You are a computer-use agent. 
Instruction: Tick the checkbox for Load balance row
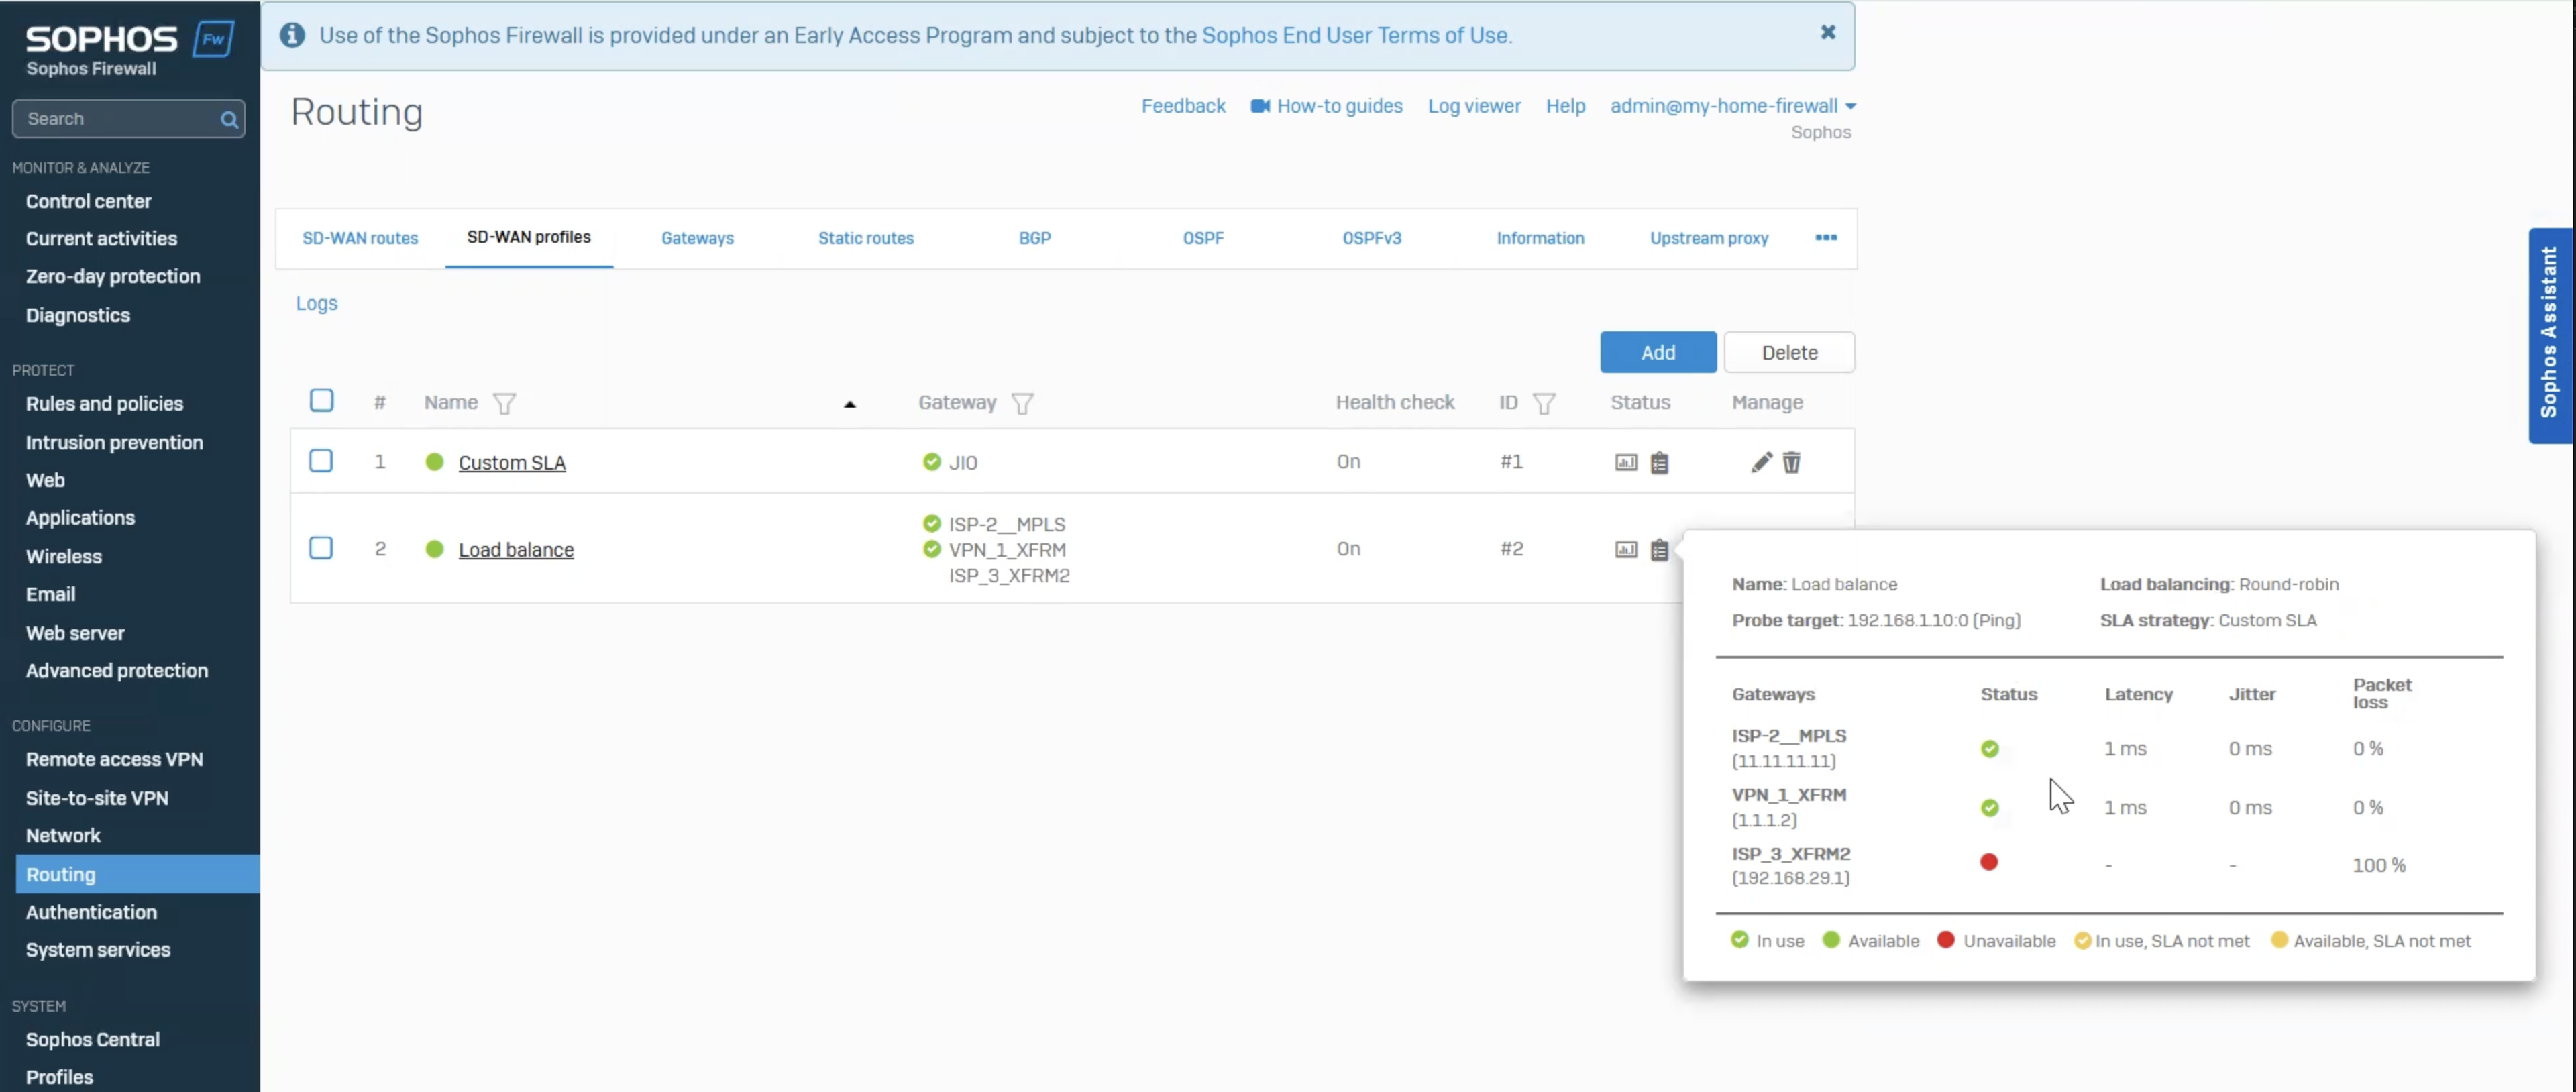coord(321,548)
